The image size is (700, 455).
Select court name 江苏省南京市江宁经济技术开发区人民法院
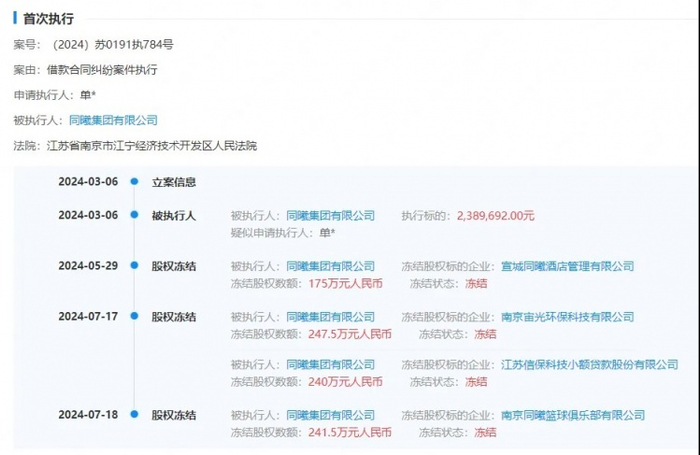click(x=152, y=146)
